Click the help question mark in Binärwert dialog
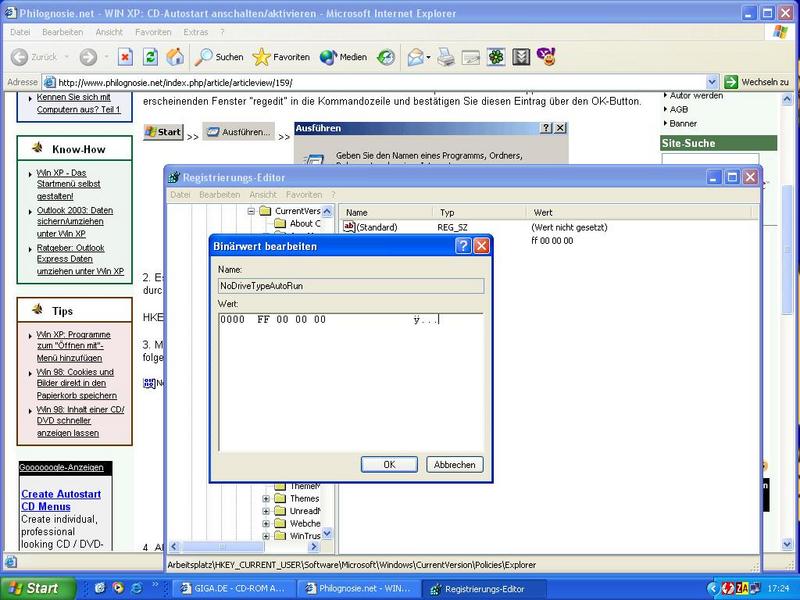Screen dimensions: 800x600 click(463, 245)
